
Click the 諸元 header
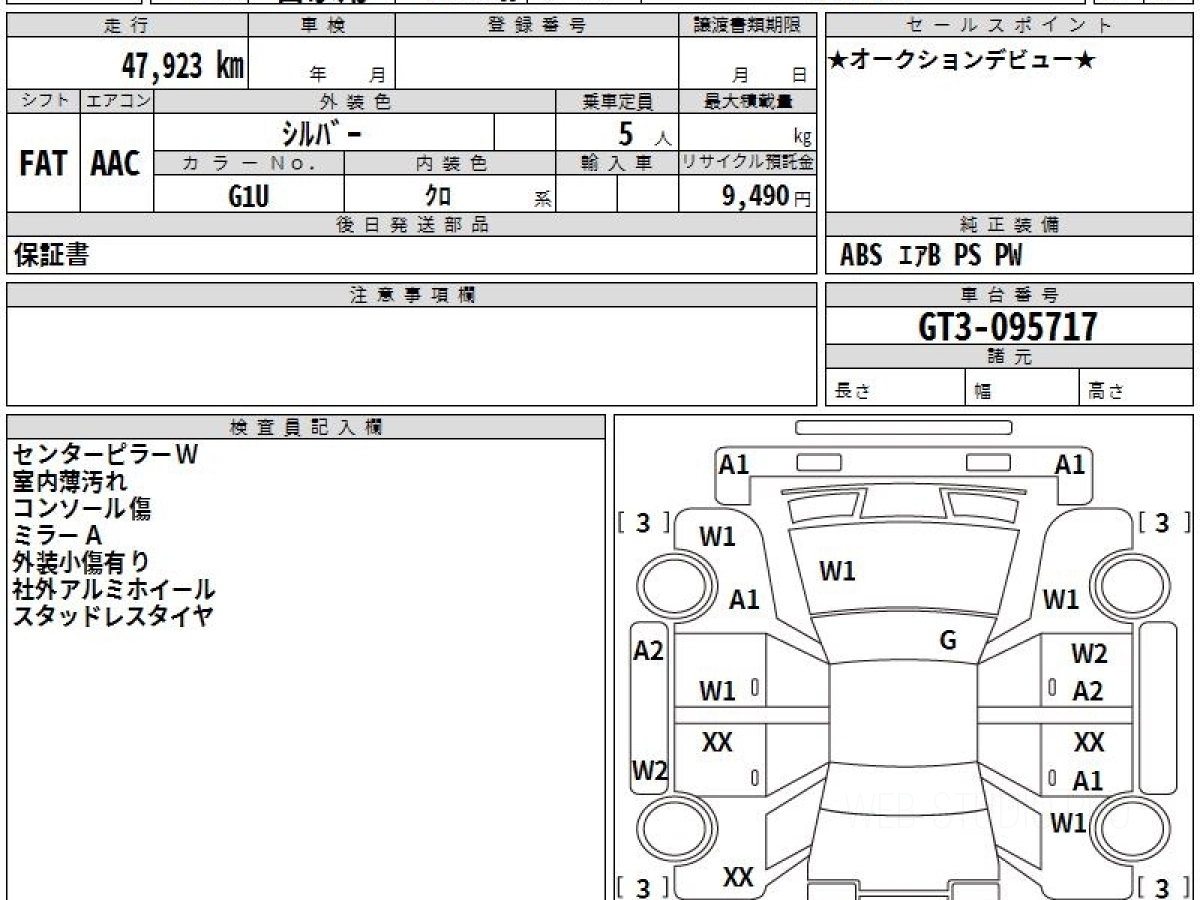pyautogui.click(x=1010, y=357)
